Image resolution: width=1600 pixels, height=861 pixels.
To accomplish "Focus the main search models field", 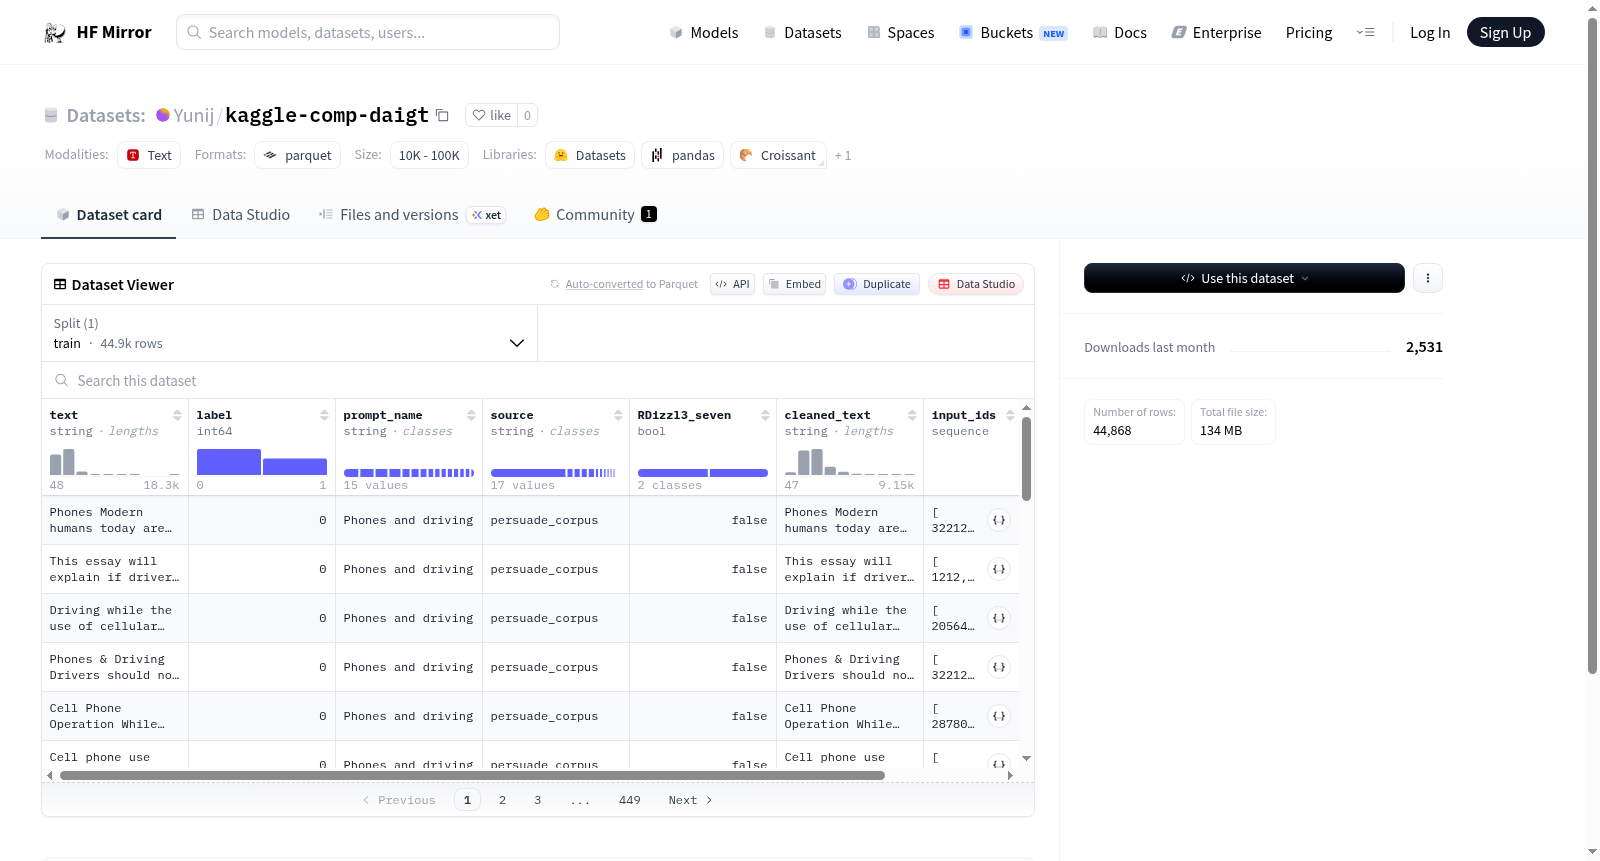I will click(x=368, y=32).
